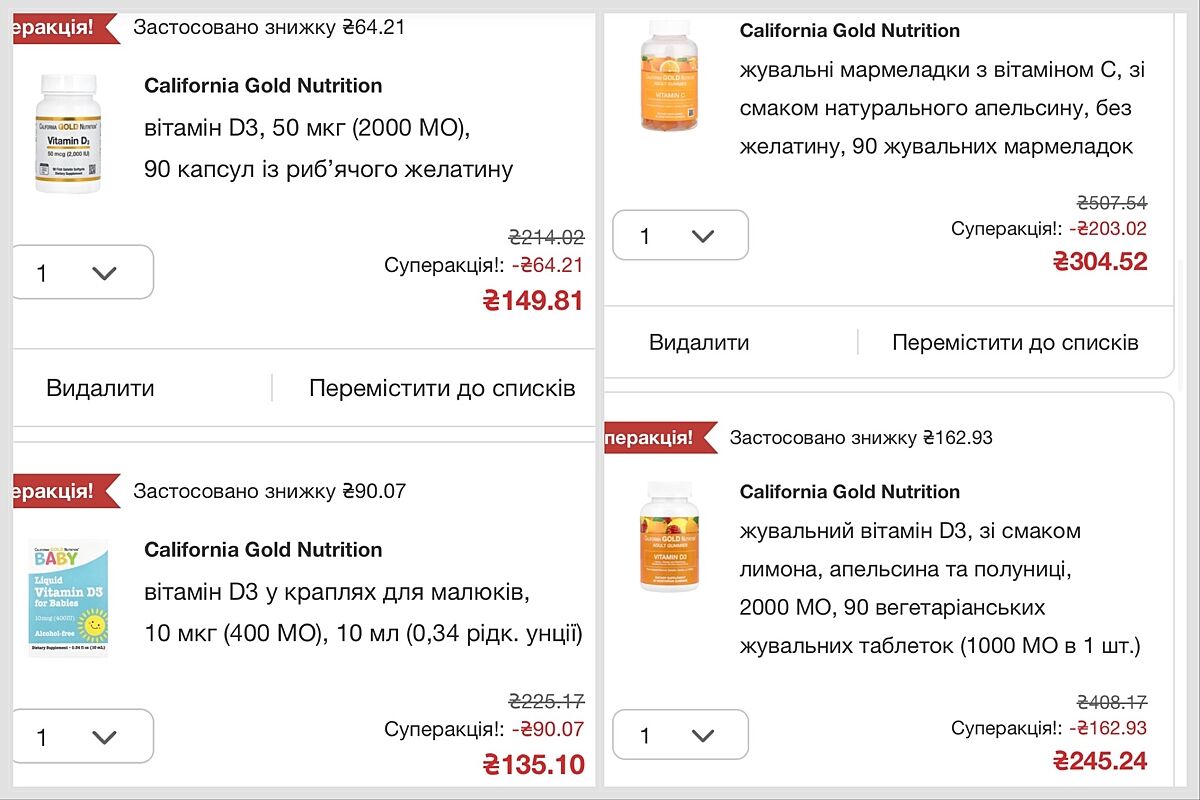1200x800 pixels.
Task: Expand quantity selector for baby Vitamin D3 drops
Action: [x=82, y=737]
